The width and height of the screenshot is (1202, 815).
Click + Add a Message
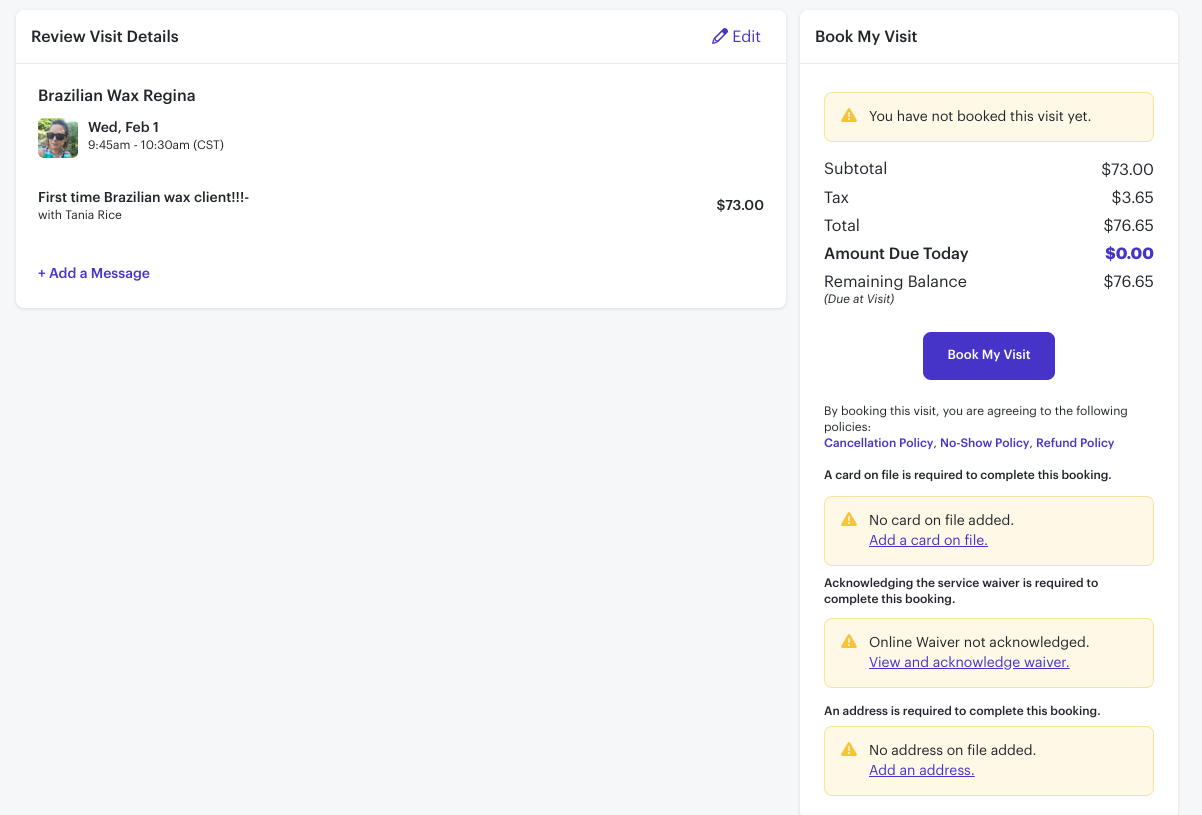pos(94,273)
